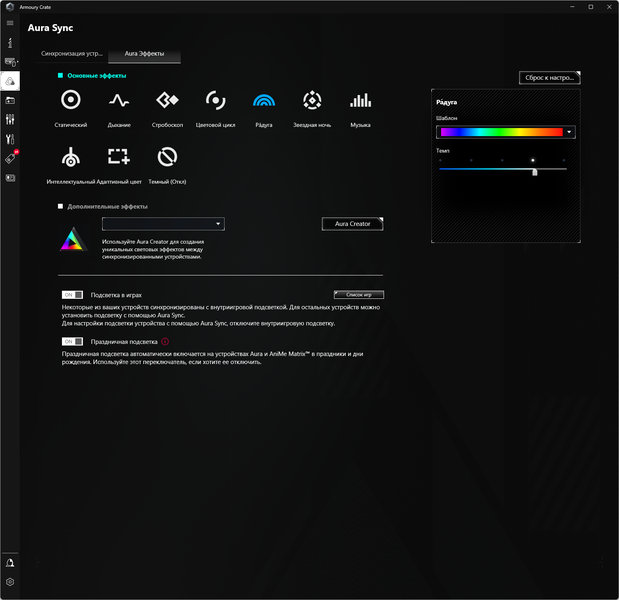Select the Strobing (Стробоскоп) effect

[167, 100]
